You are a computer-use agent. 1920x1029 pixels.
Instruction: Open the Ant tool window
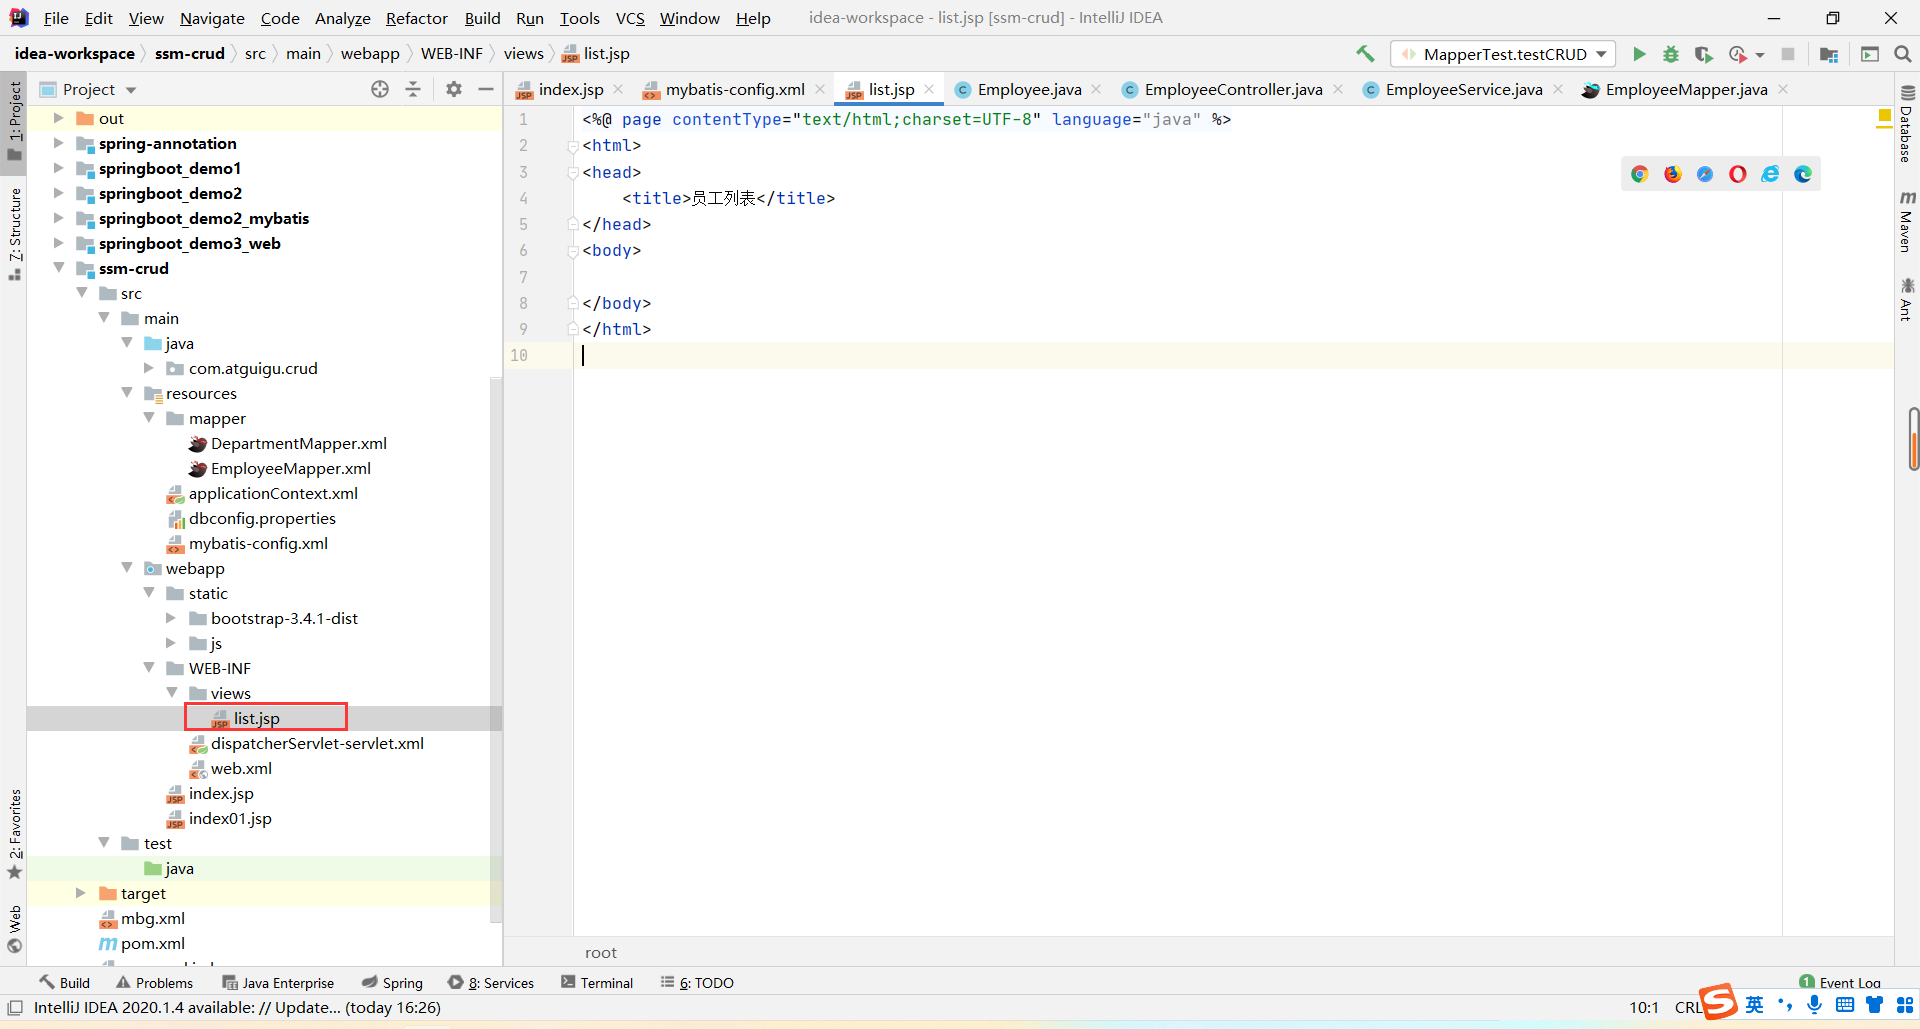click(1906, 299)
